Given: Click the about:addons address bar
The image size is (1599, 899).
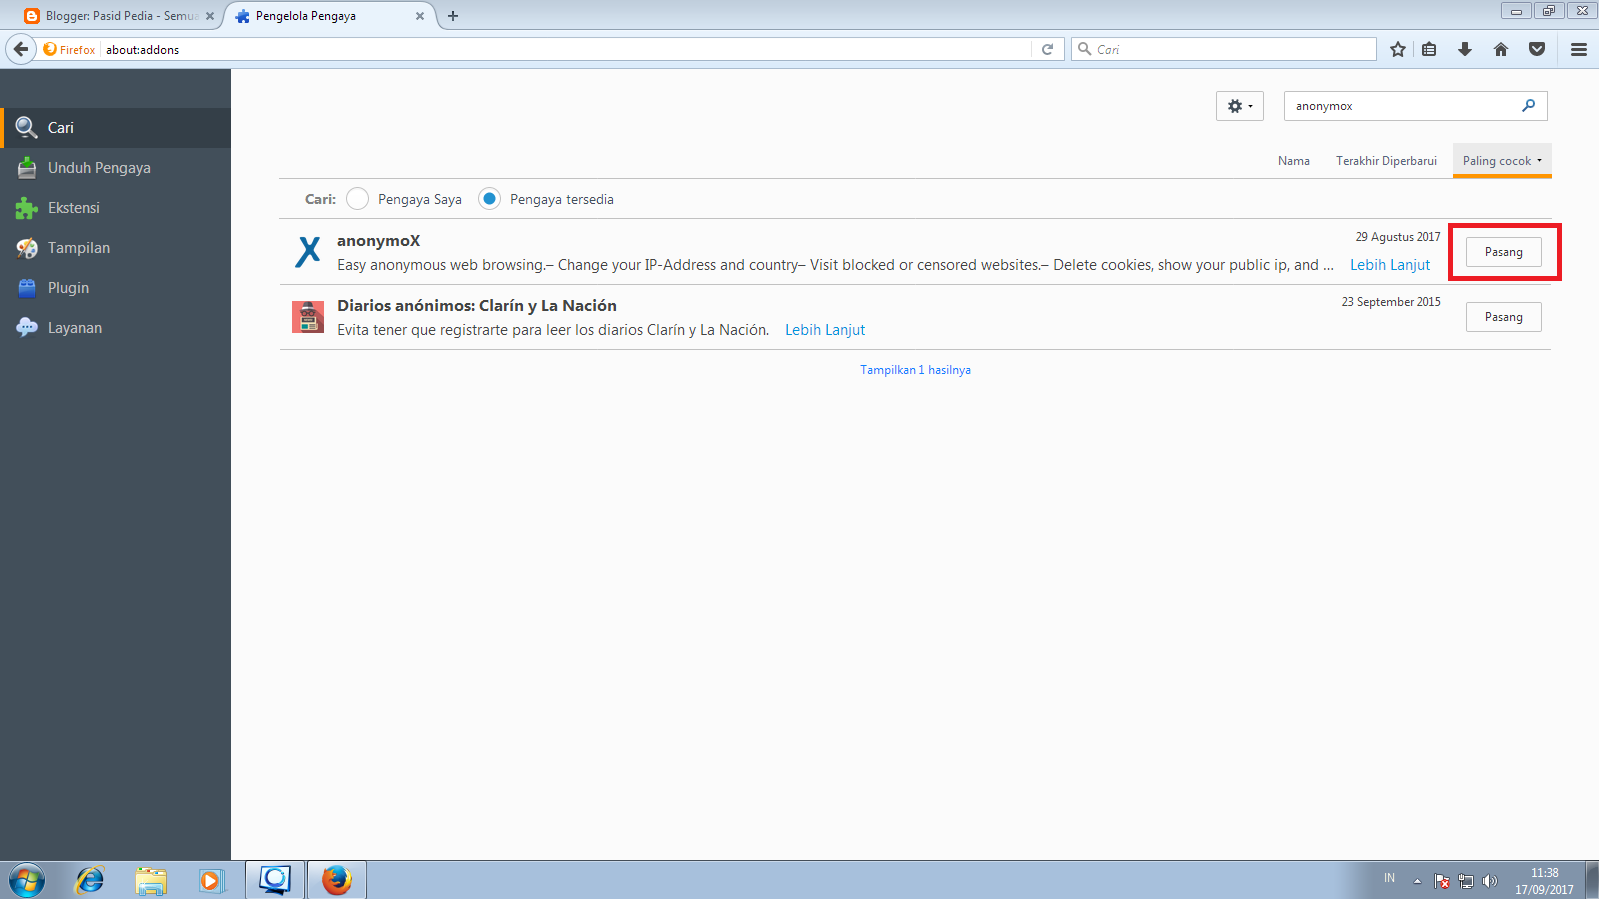Looking at the screenshot, I should (565, 49).
